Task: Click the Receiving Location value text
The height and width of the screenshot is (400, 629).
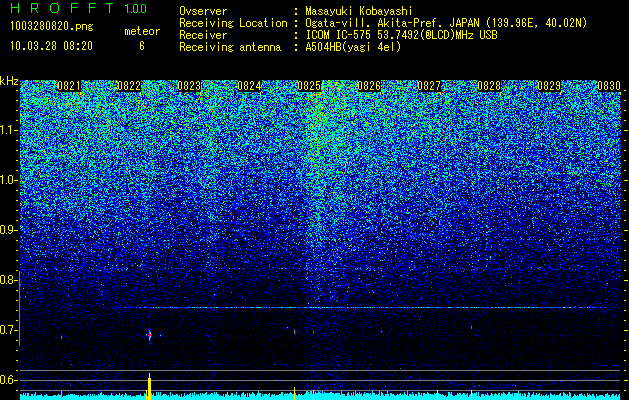Action: 446,23
